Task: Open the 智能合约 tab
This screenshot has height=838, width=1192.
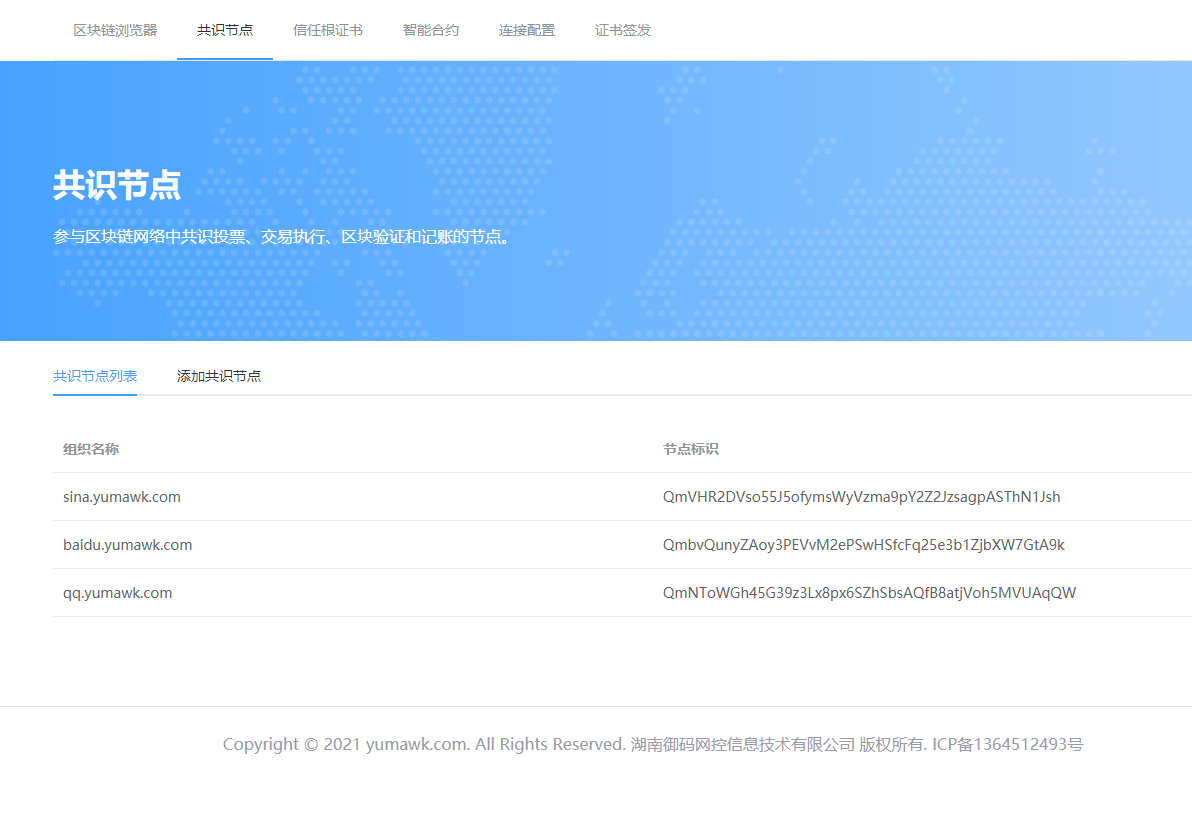Action: (x=431, y=30)
